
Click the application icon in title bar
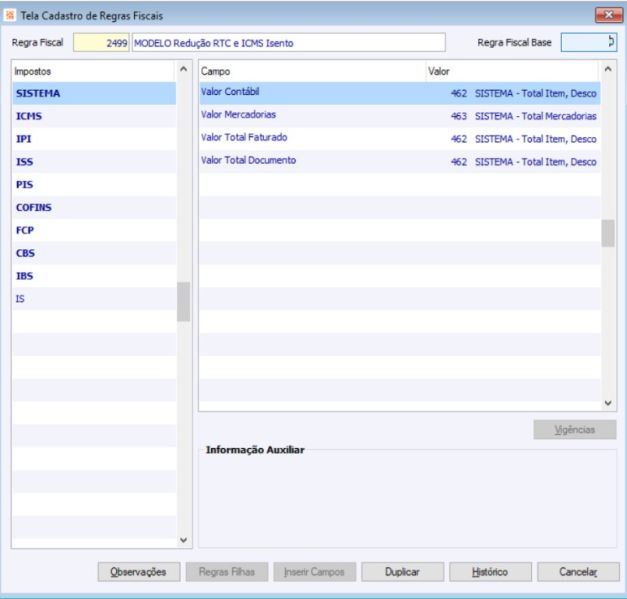pos(10,15)
